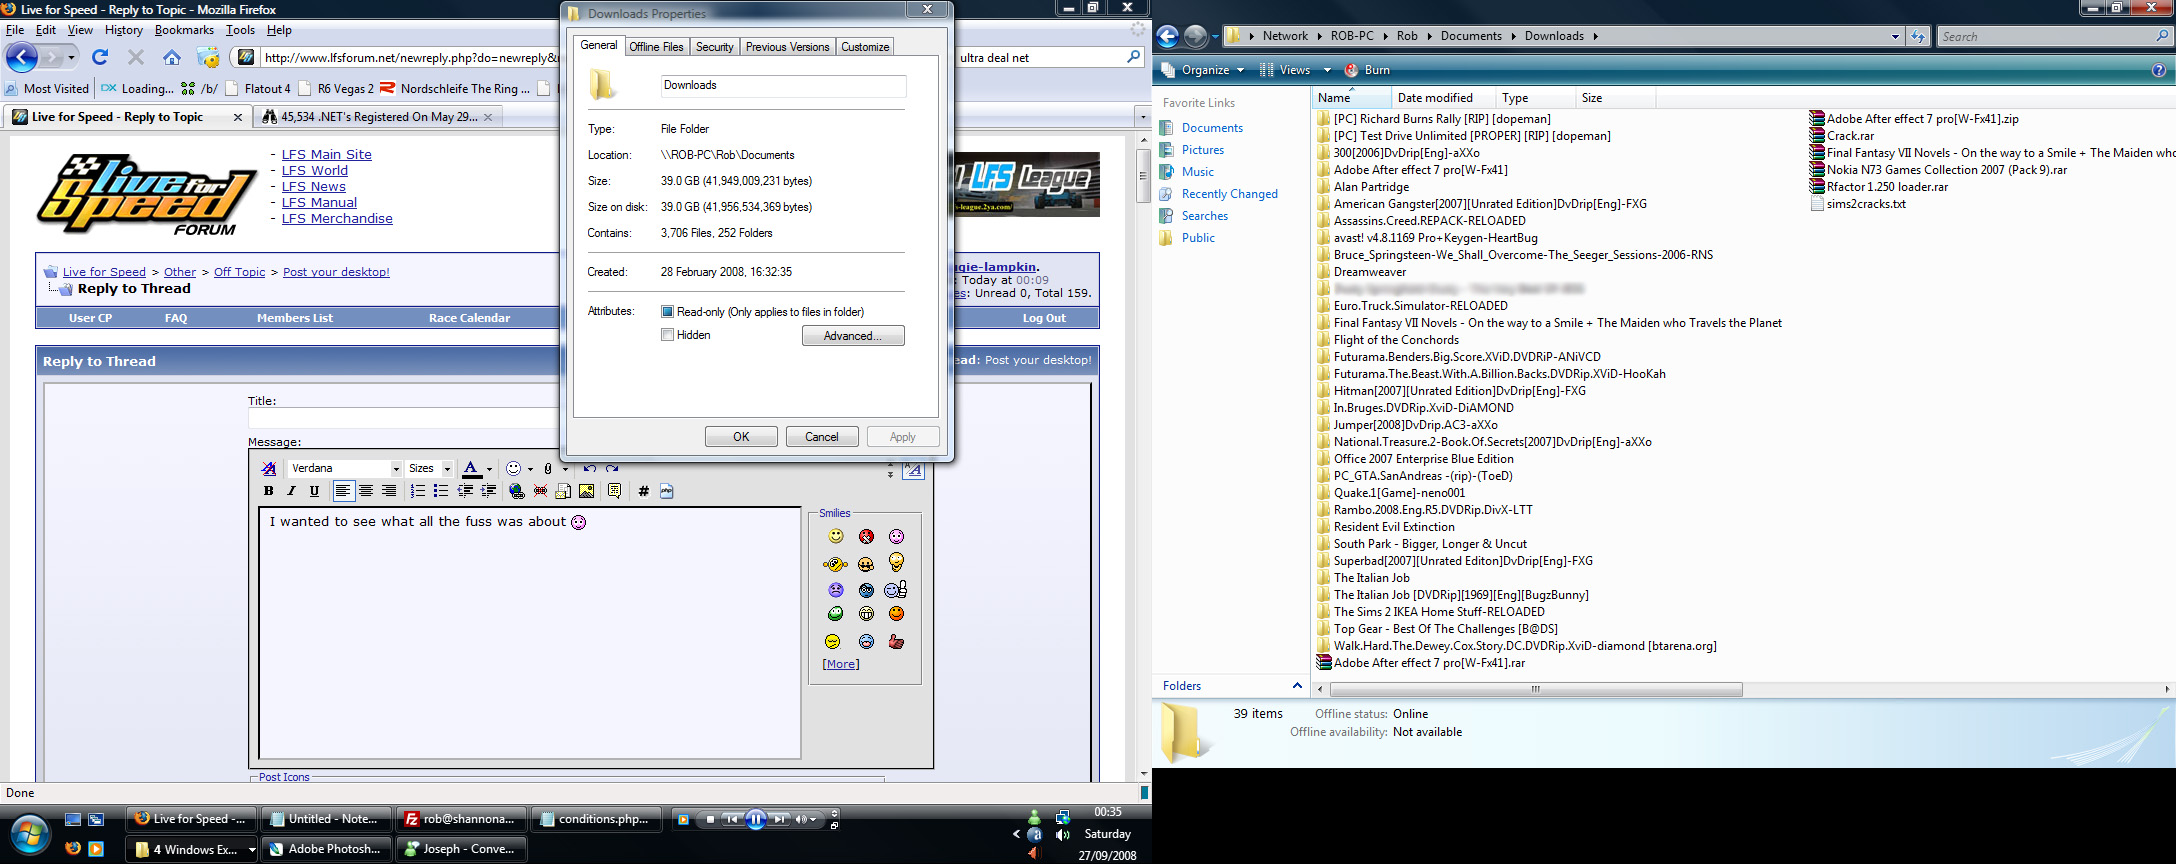The width and height of the screenshot is (2176, 864).
Task: Switch to the Offline Files tab
Action: pyautogui.click(x=656, y=47)
